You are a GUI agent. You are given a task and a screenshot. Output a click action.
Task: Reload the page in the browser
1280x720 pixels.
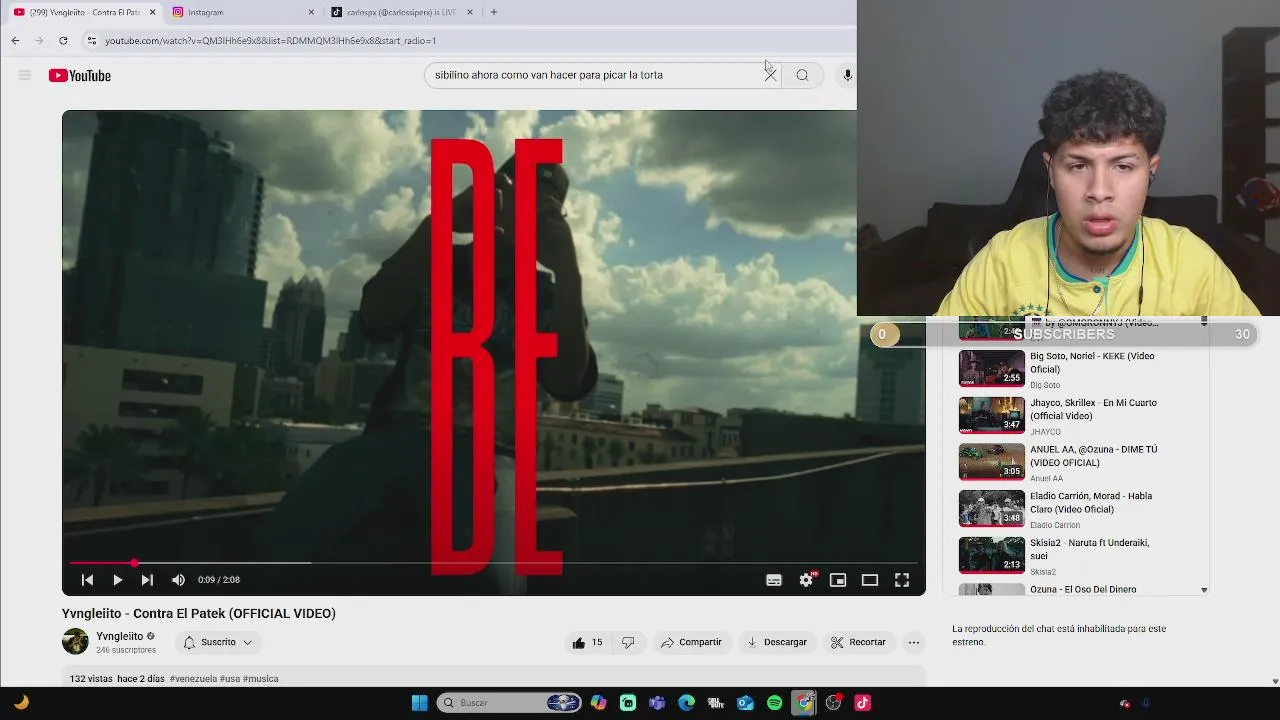[63, 41]
